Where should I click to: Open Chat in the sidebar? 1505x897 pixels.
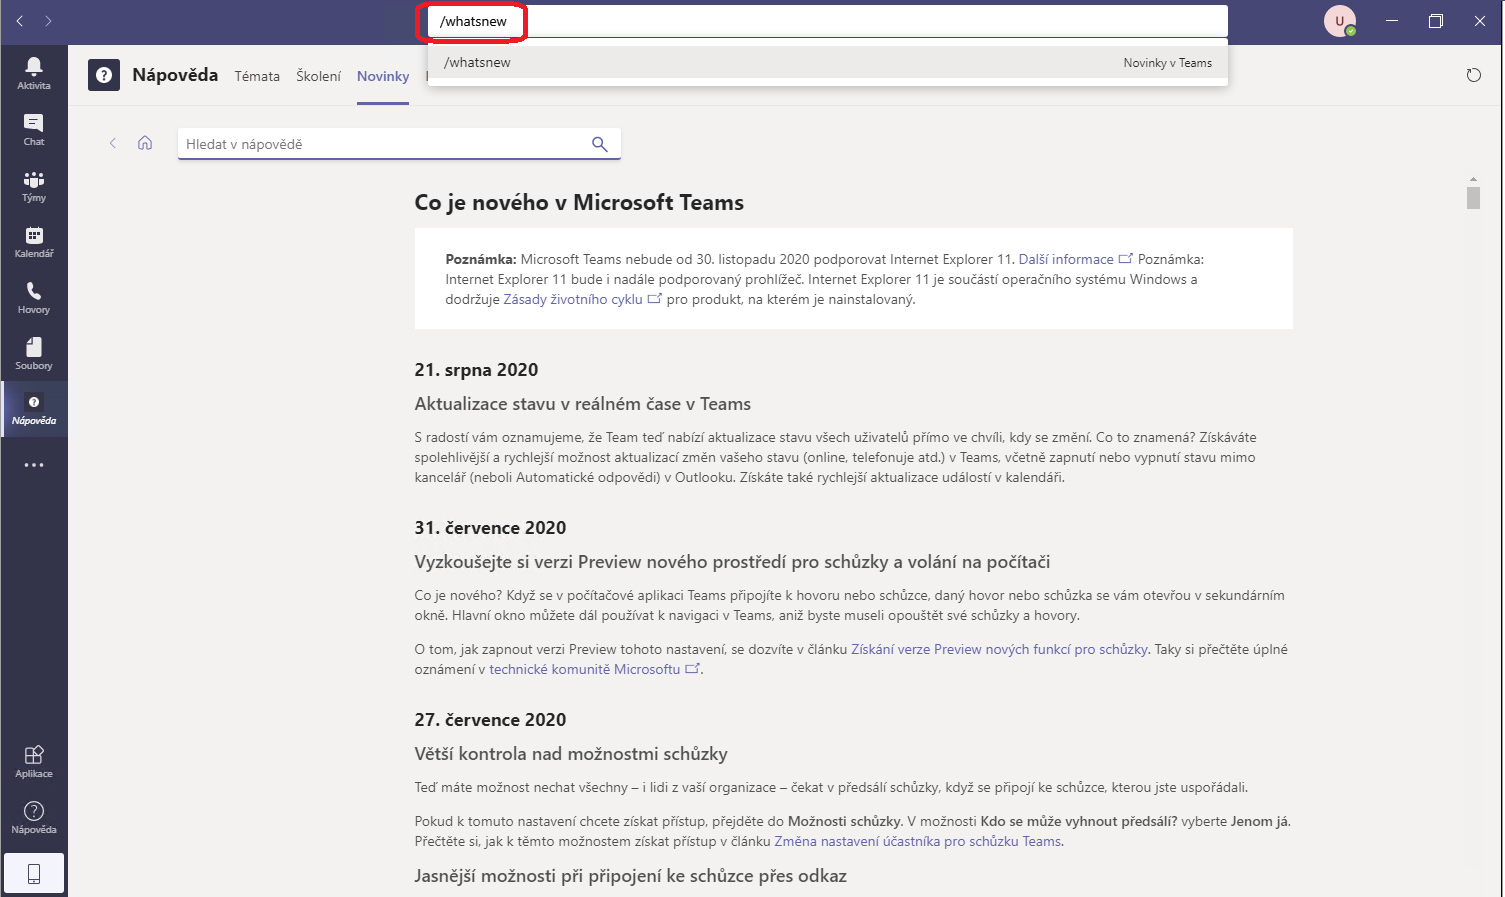(x=34, y=129)
